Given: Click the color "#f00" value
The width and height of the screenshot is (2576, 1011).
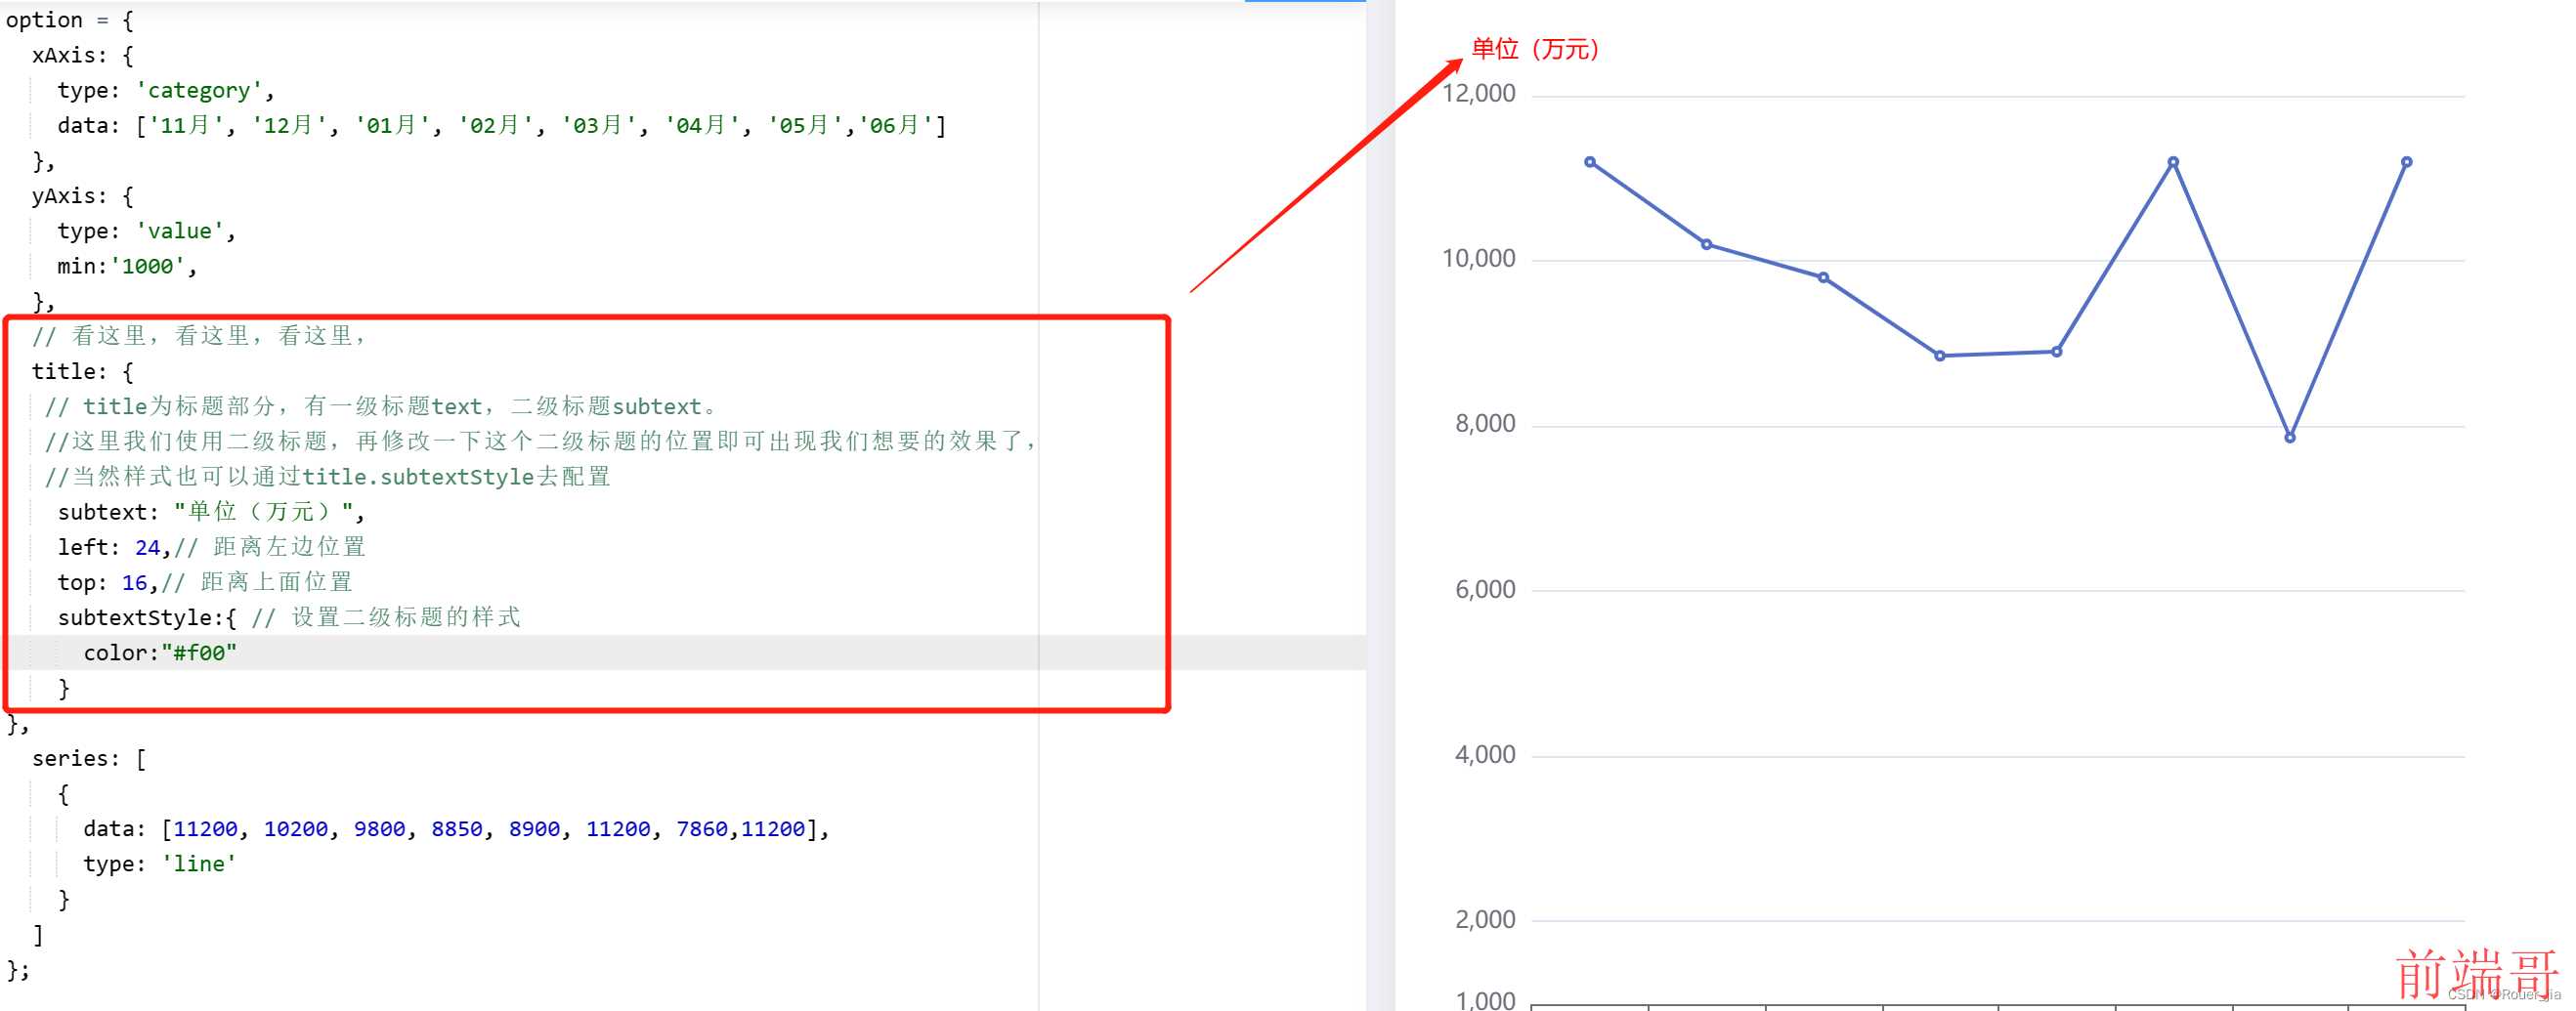Looking at the screenshot, I should coord(199,653).
